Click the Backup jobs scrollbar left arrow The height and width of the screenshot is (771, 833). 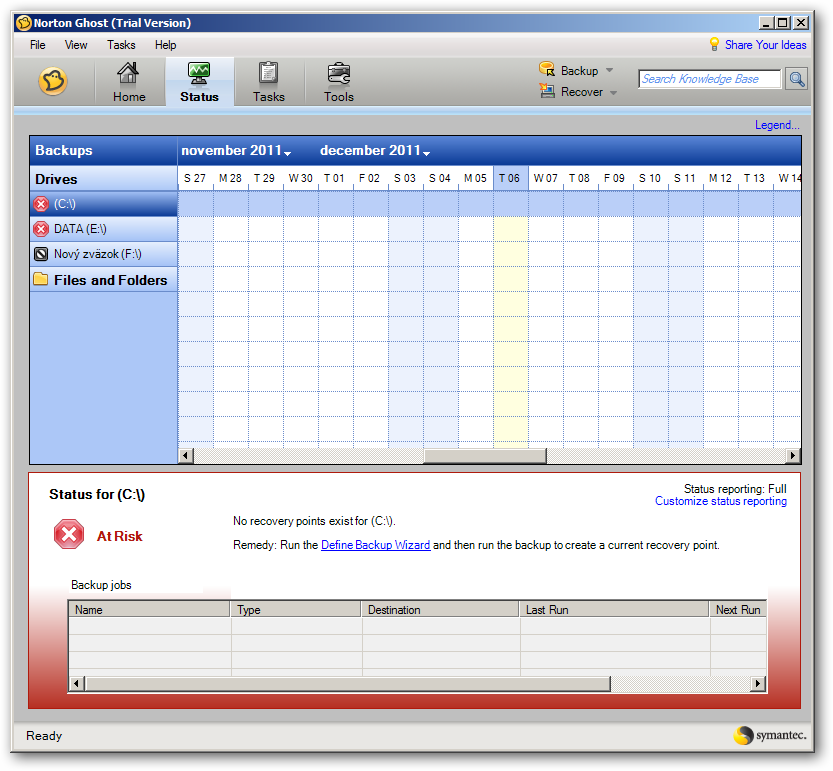tap(76, 683)
